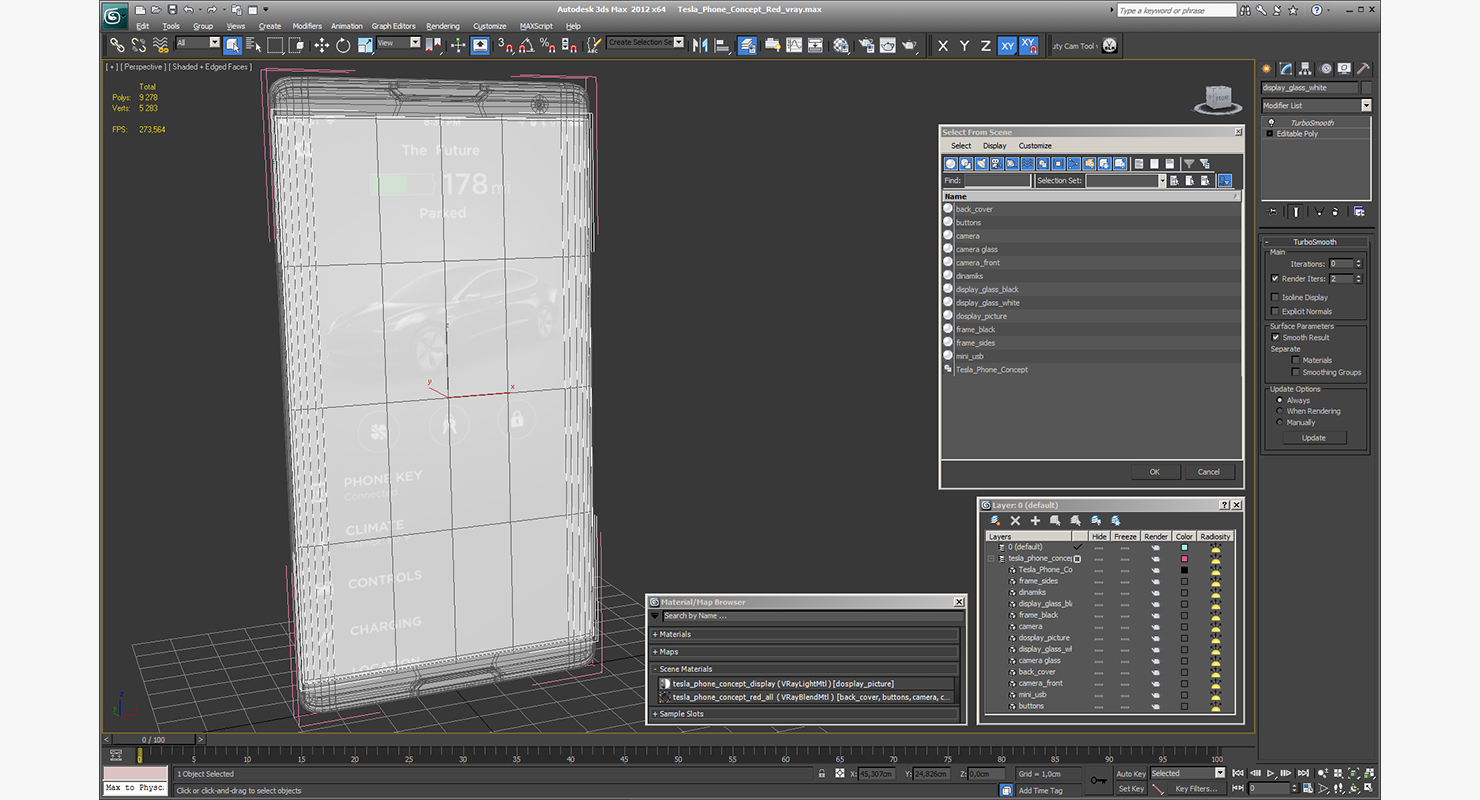Click the Align tool icon
The height and width of the screenshot is (800, 1480).
pyautogui.click(x=722, y=45)
